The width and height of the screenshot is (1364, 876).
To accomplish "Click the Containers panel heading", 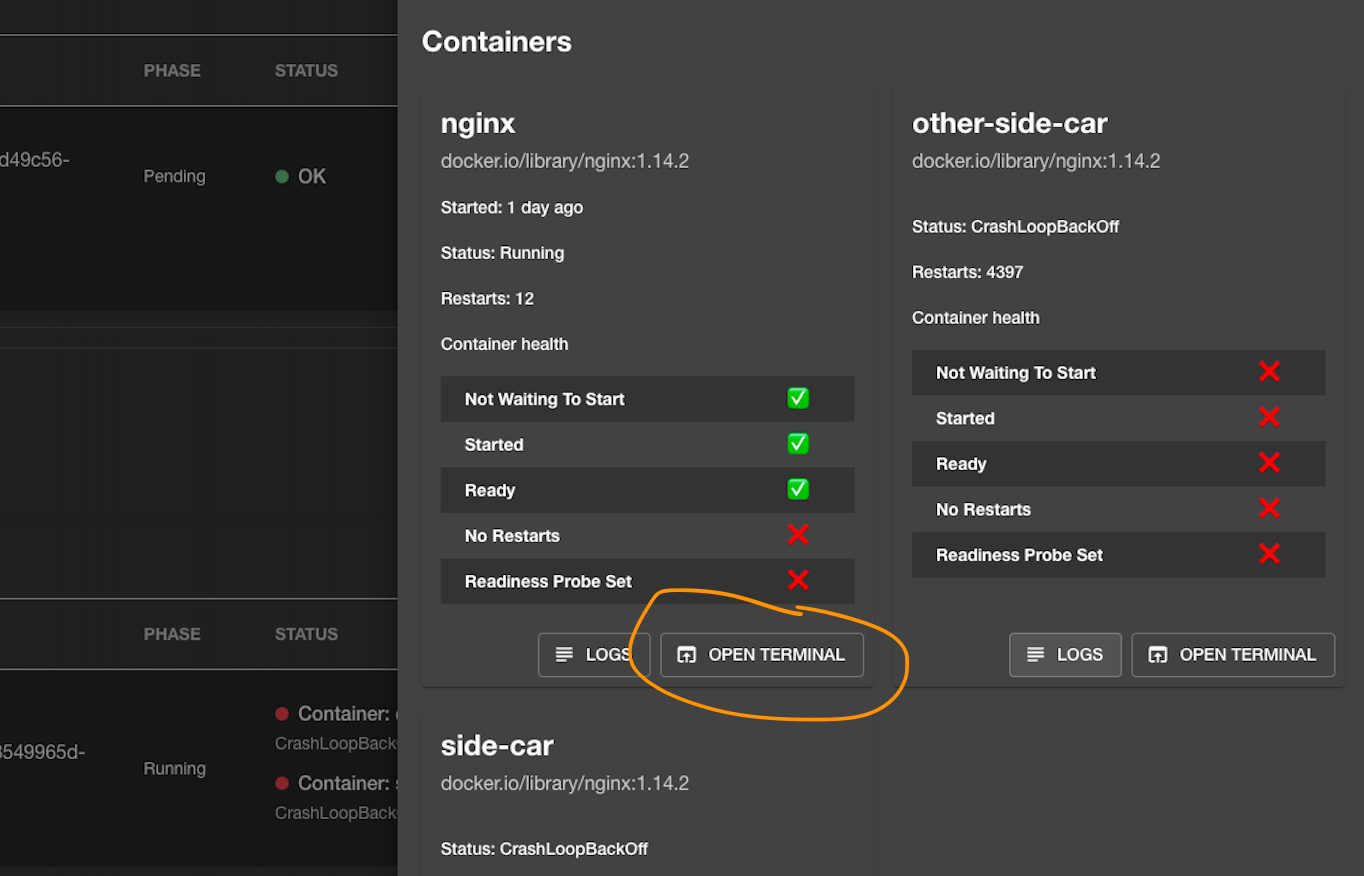I will pos(497,42).
